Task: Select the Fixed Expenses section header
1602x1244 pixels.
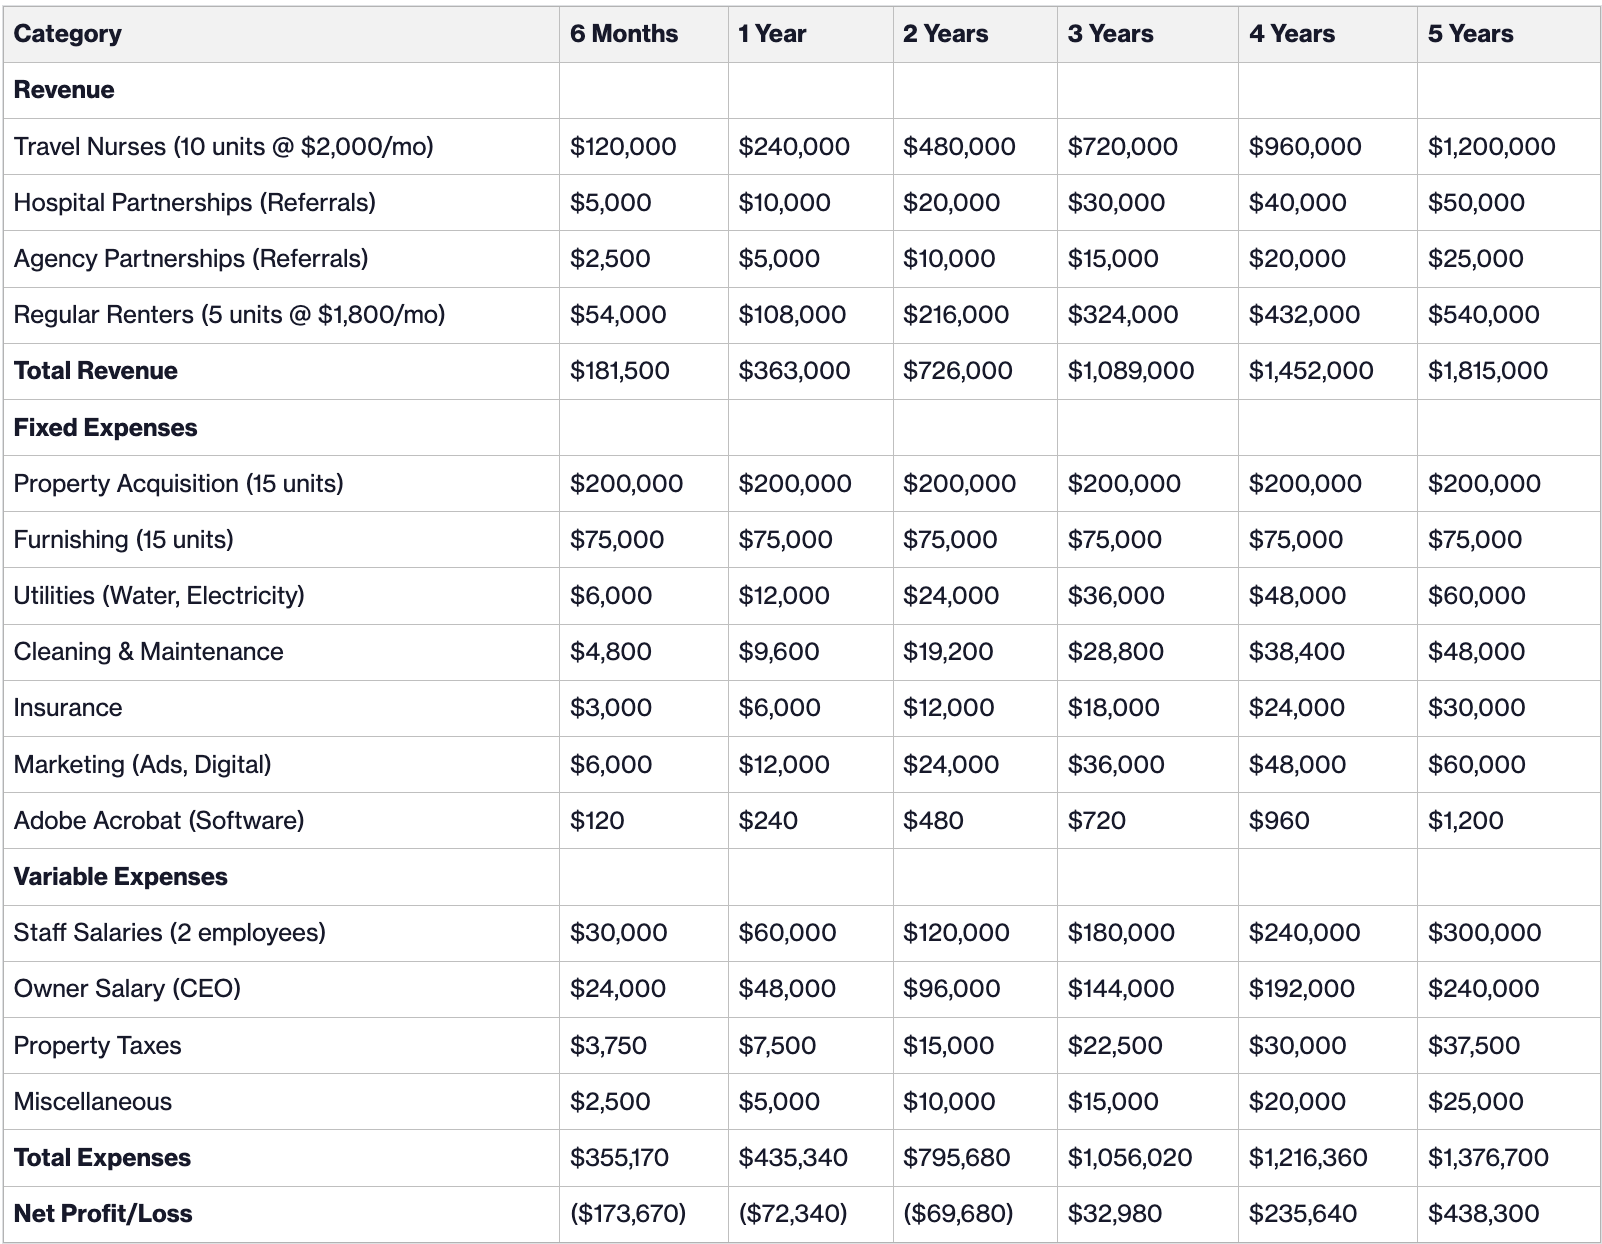Action: click(x=105, y=427)
